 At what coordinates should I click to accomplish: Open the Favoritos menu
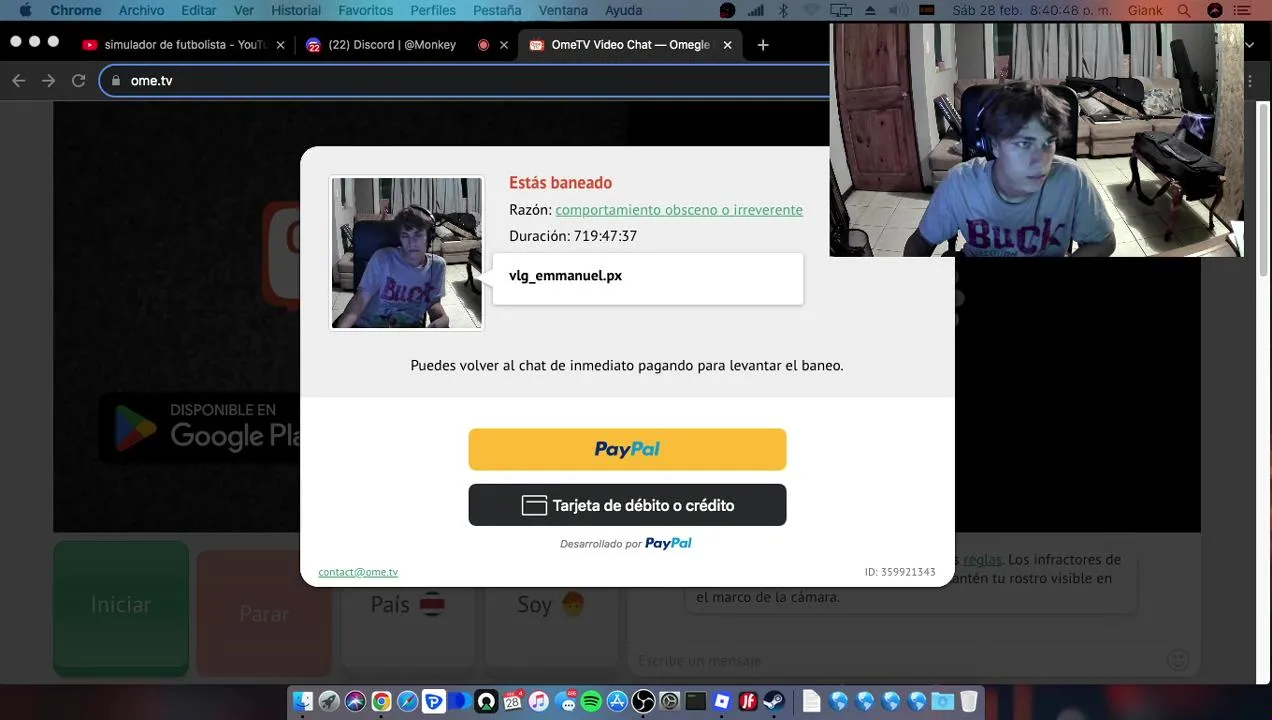pyautogui.click(x=365, y=10)
